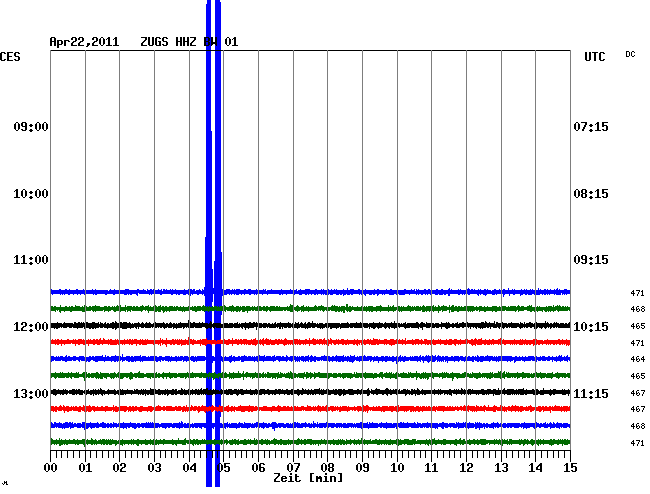
Task: Select the 09:00 local time label
Action: (x=31, y=126)
